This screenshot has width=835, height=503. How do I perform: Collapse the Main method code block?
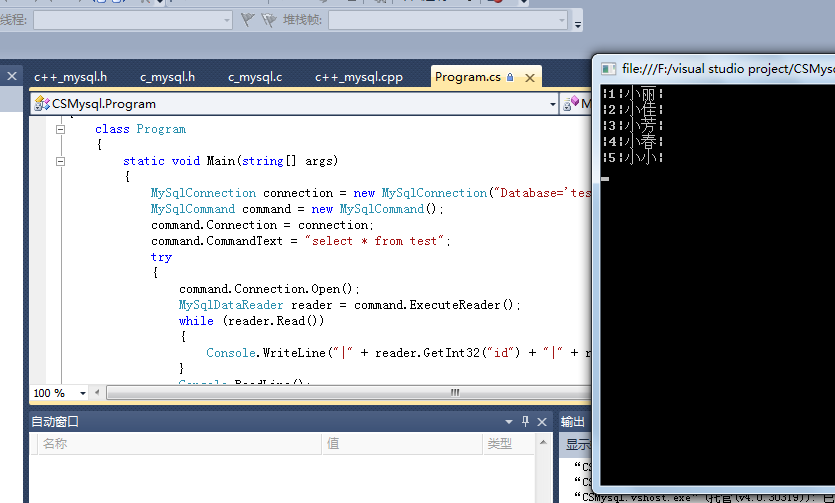61,161
